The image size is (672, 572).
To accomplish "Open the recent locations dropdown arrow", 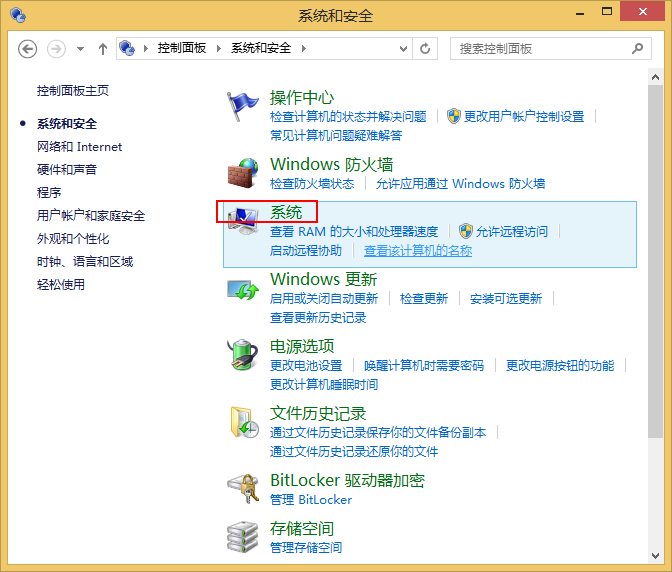I will (x=80, y=49).
